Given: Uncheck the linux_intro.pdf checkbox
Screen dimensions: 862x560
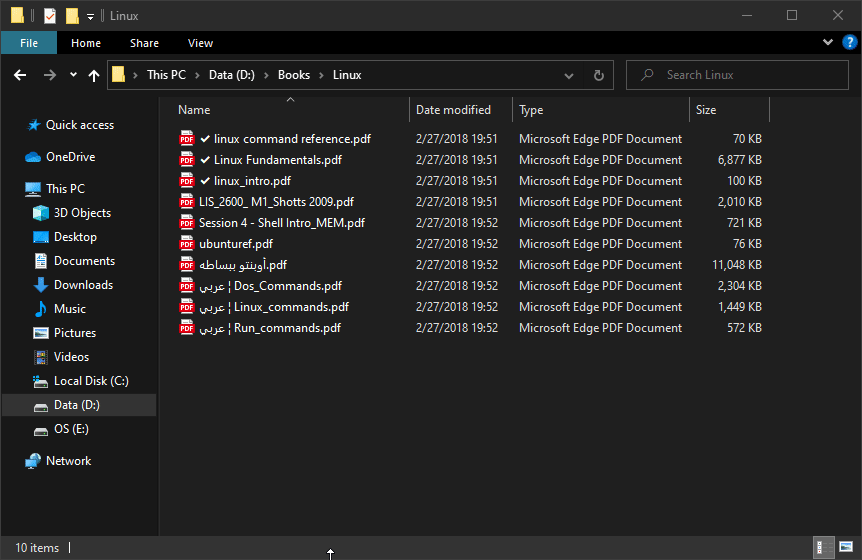Looking at the screenshot, I should 205,181.
